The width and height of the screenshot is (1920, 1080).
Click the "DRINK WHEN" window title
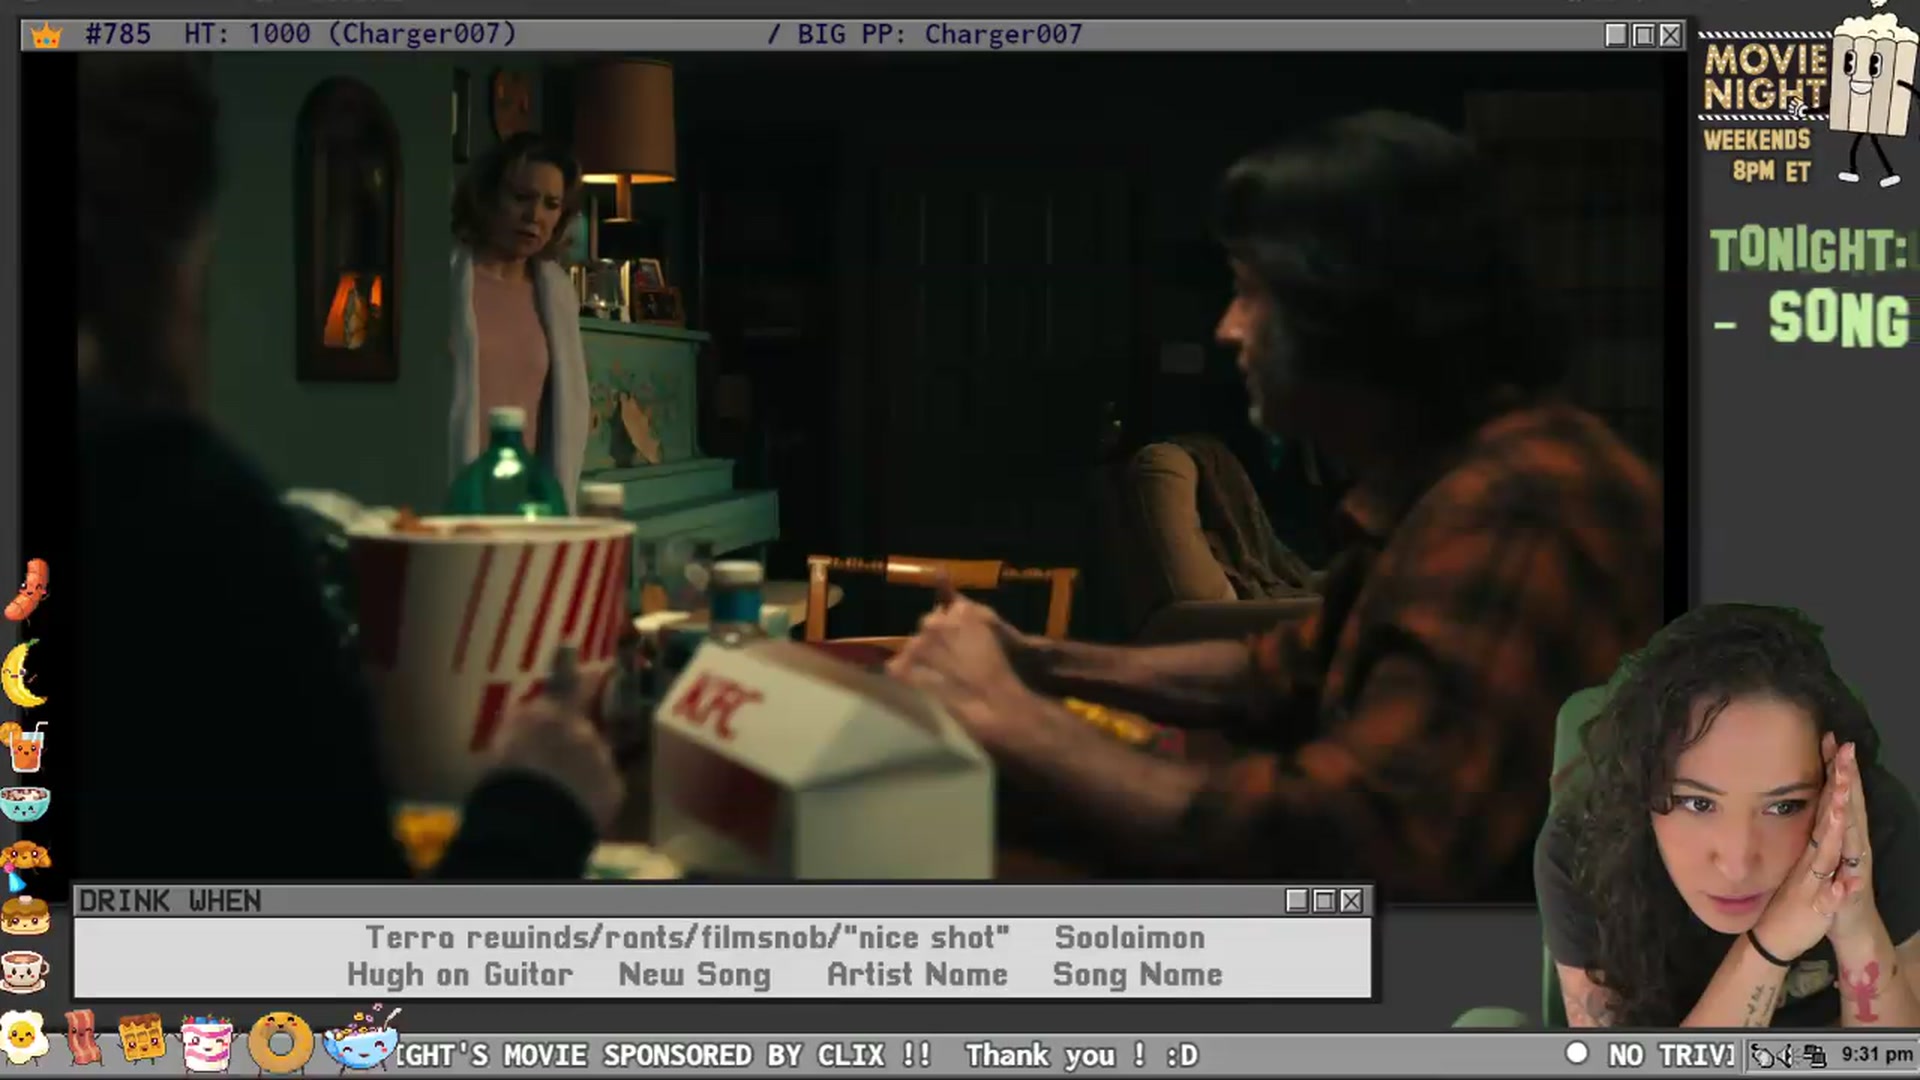pos(170,901)
